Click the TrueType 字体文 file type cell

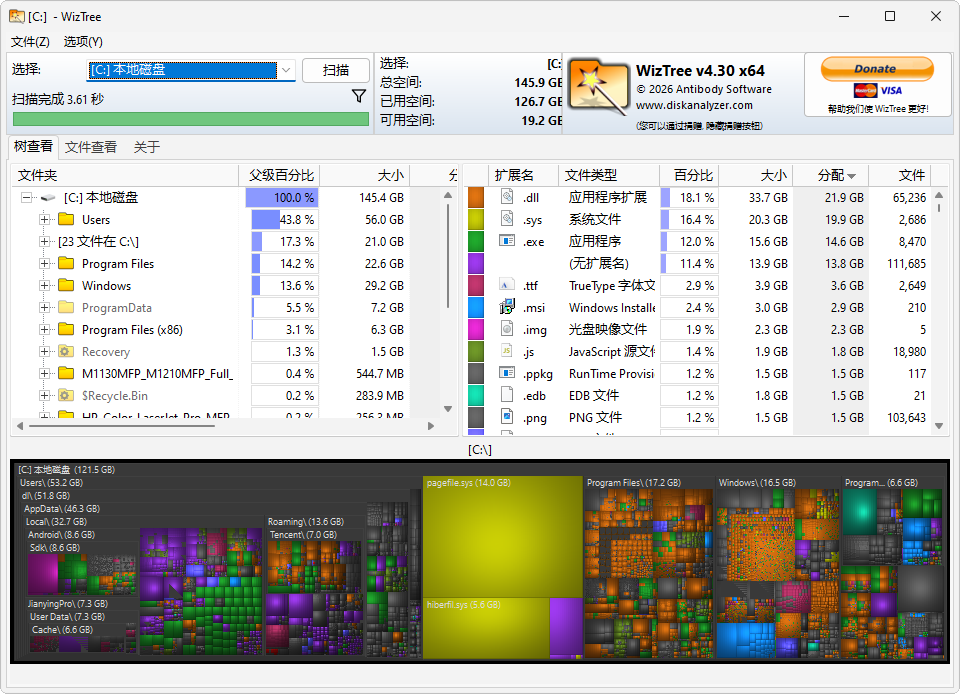[x=612, y=285]
